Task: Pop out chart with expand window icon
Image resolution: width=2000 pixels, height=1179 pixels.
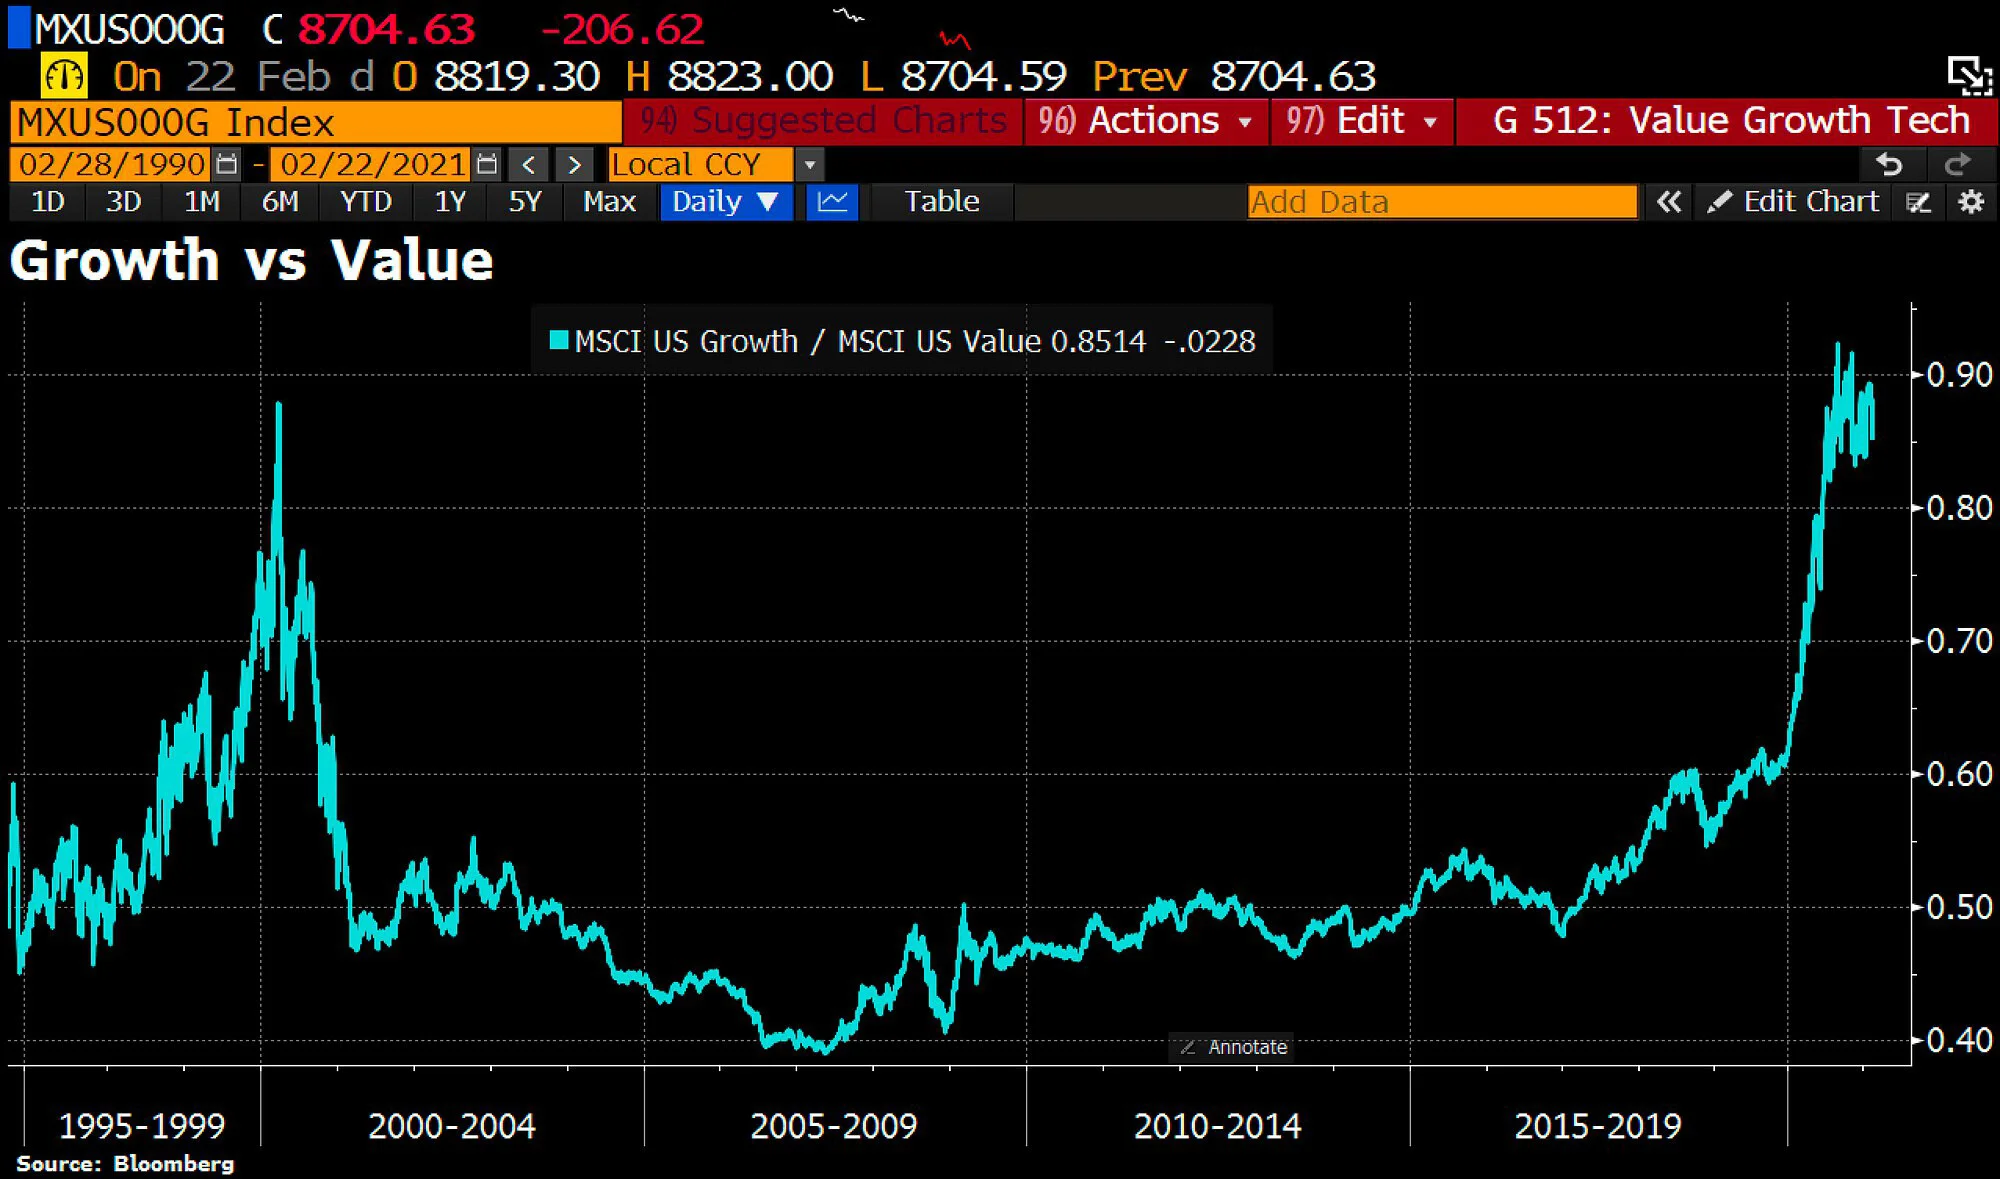Action: (x=1969, y=76)
